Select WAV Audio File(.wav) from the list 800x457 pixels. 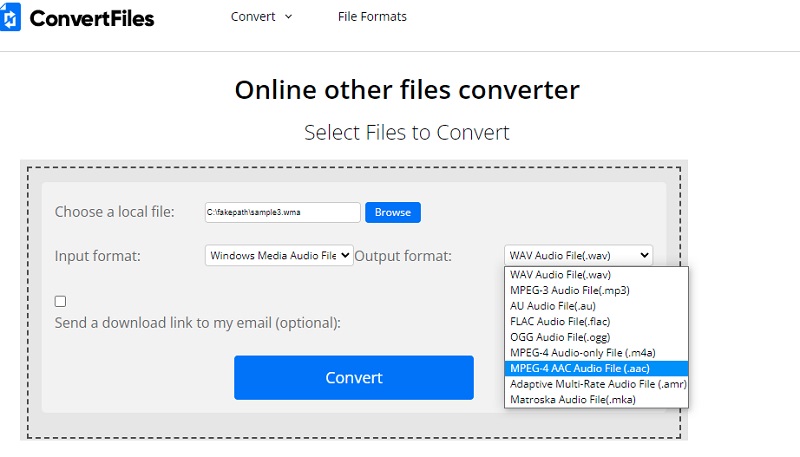tap(596, 274)
